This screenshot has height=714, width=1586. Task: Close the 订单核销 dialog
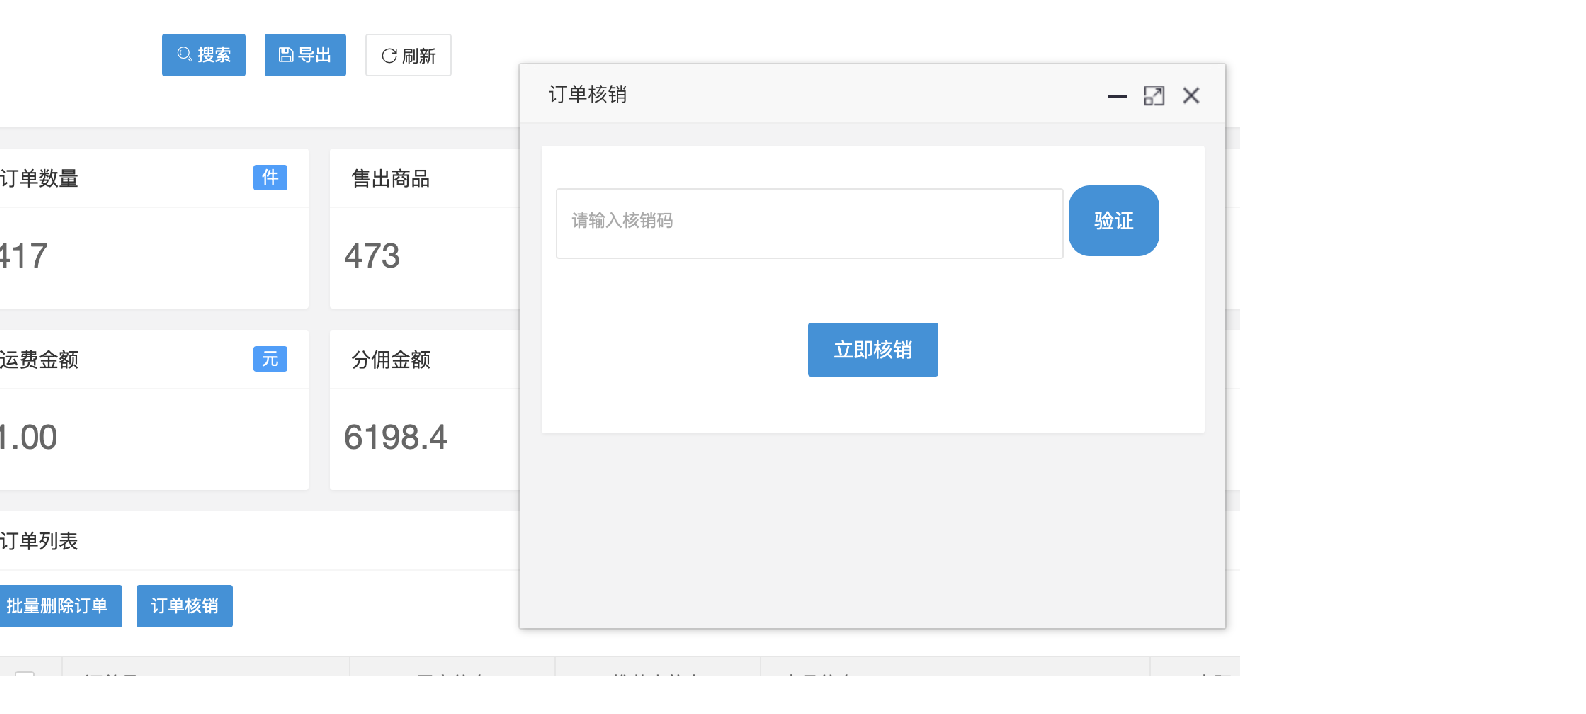pyautogui.click(x=1191, y=96)
